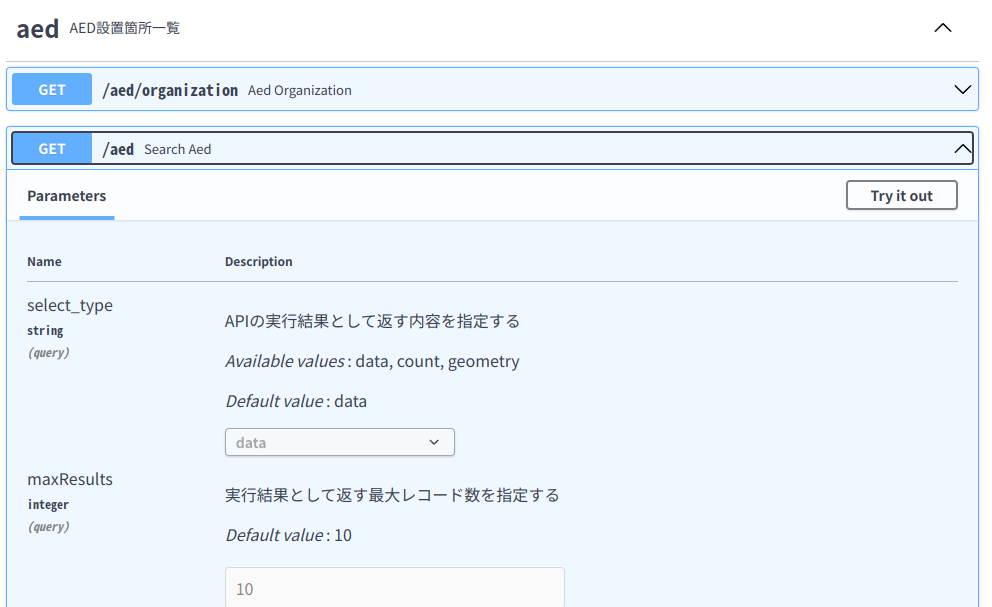The image size is (992, 607).
Task: Select the /aed/organization path text
Action: pos(170,90)
